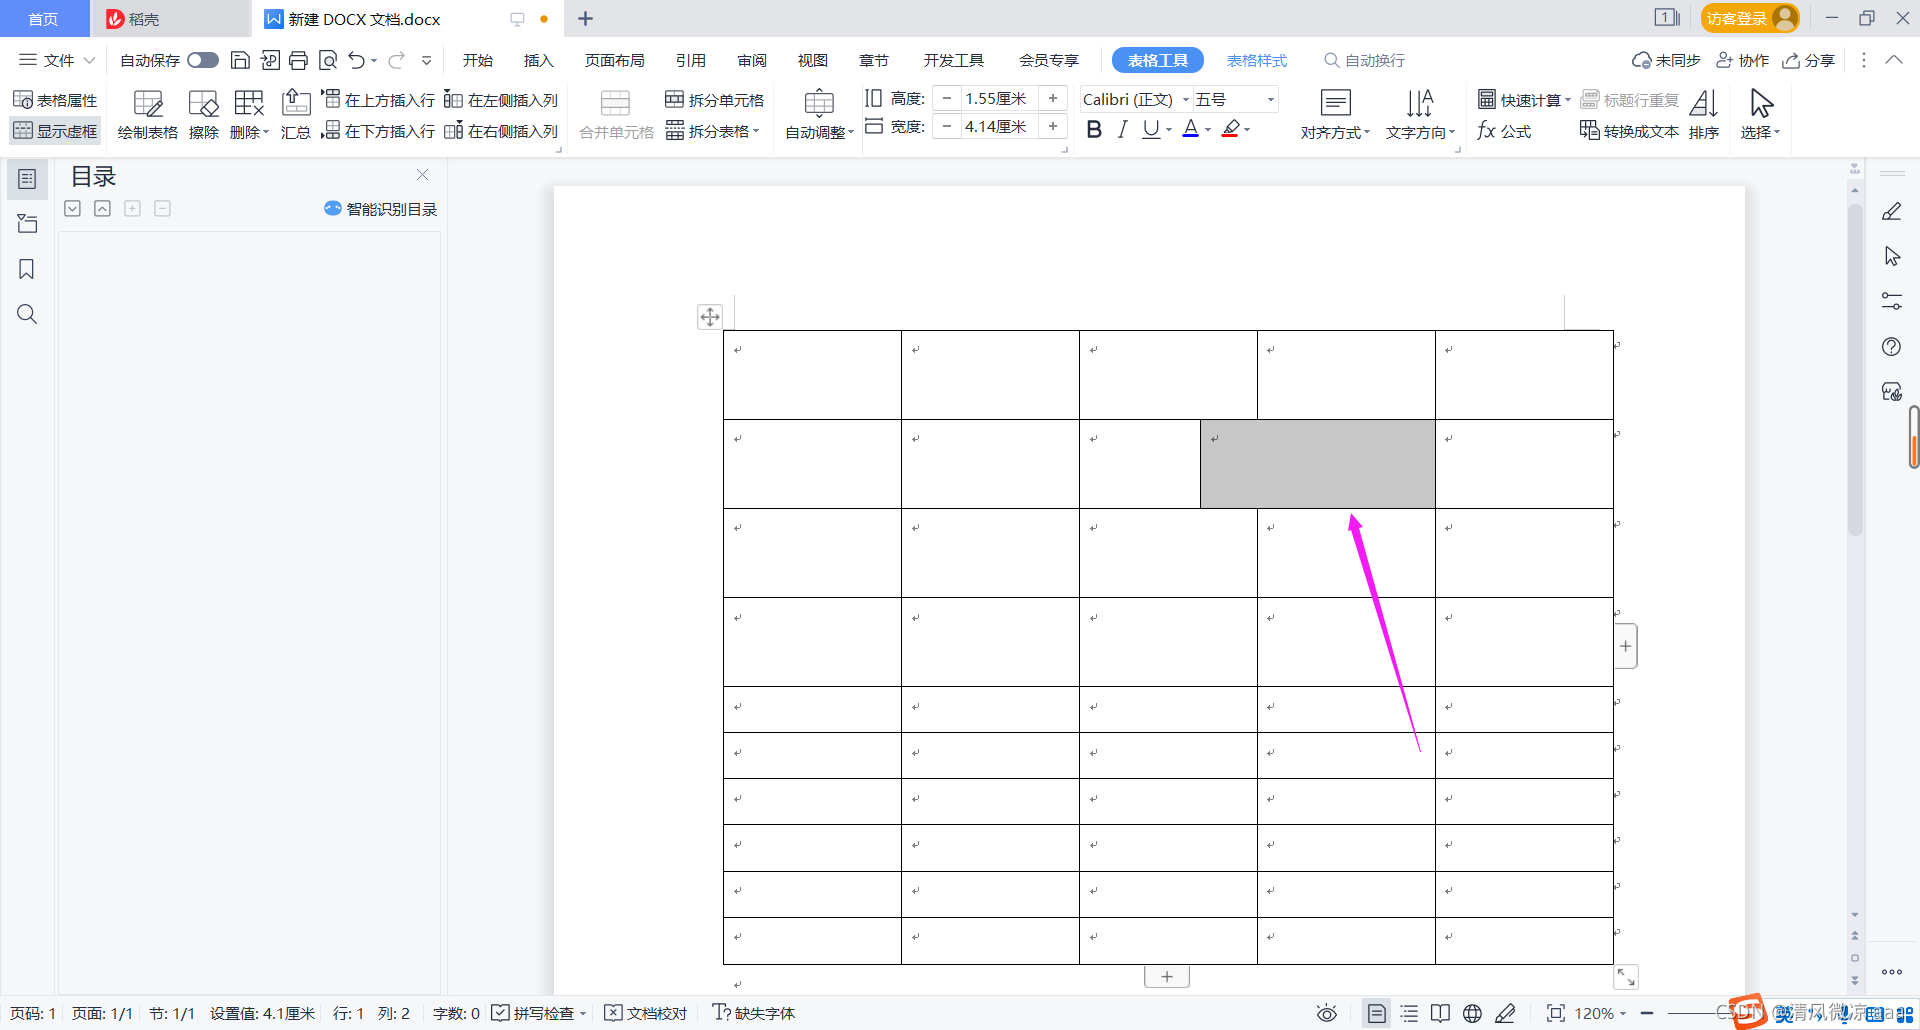Open Quick Calculate (快速计算) dropdown
1920x1030 pixels.
(x=1525, y=100)
